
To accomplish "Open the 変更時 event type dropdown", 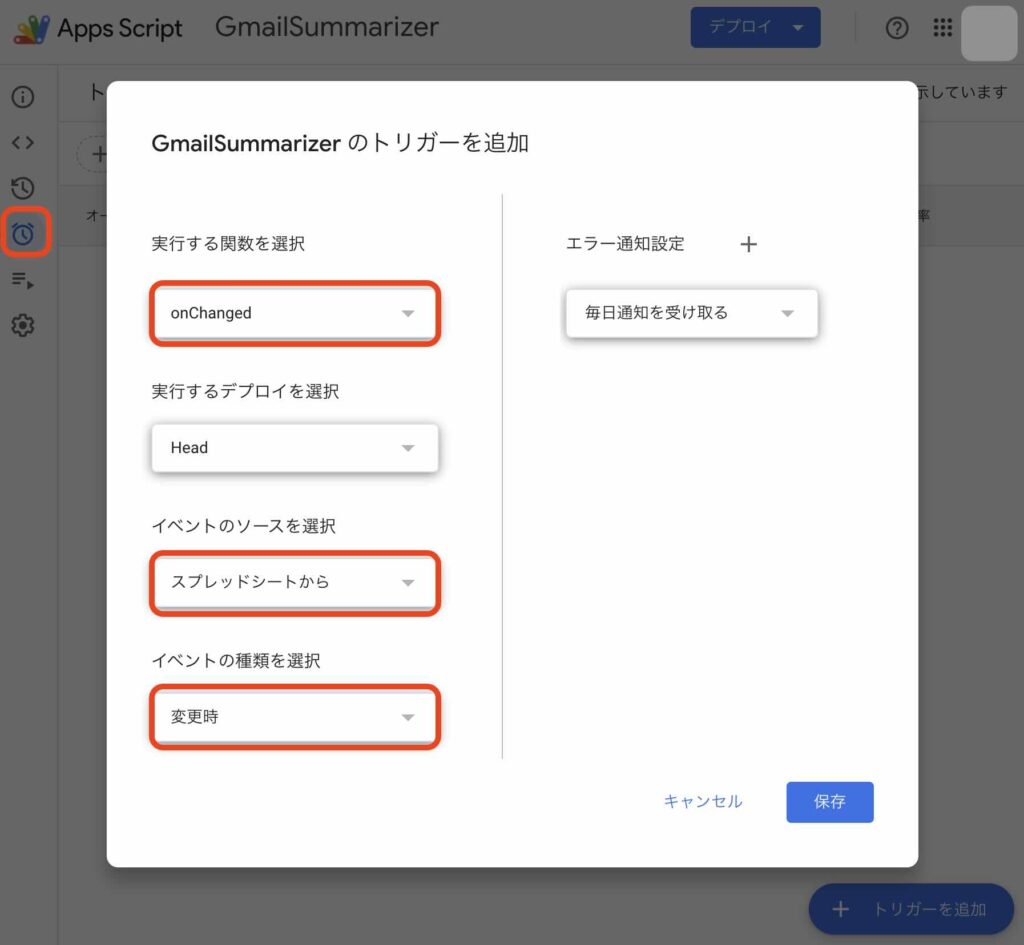I will click(x=295, y=717).
